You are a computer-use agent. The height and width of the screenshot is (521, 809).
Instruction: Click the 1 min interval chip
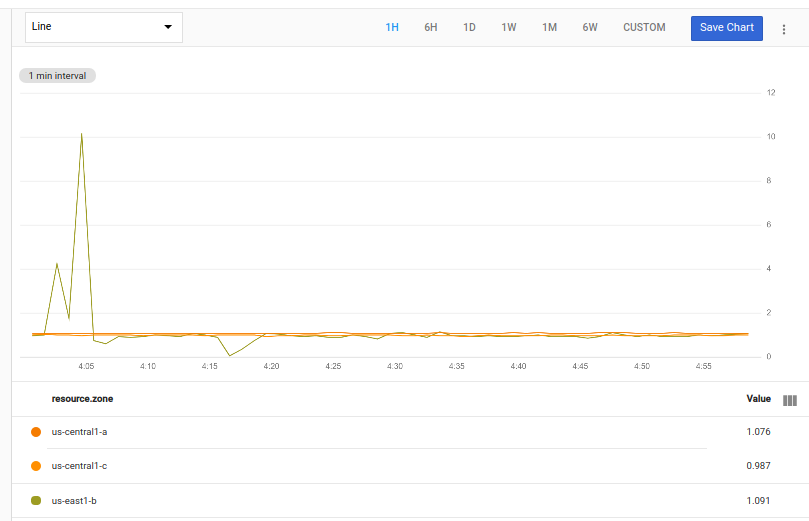tap(57, 76)
